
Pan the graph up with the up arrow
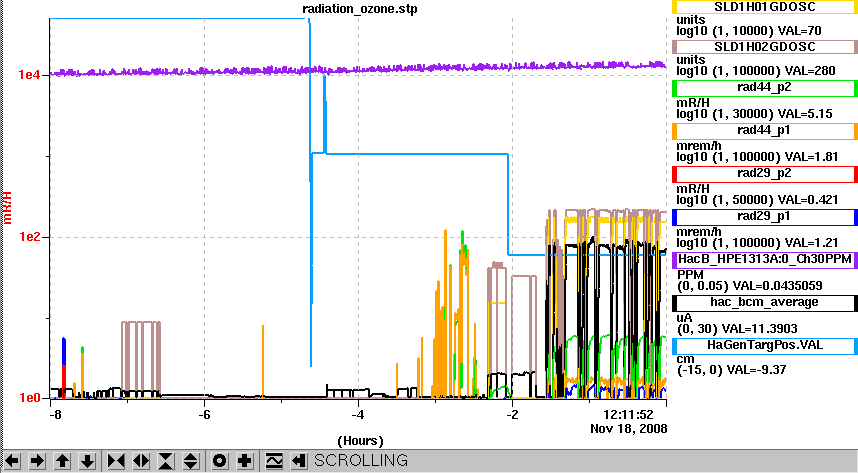click(x=62, y=461)
